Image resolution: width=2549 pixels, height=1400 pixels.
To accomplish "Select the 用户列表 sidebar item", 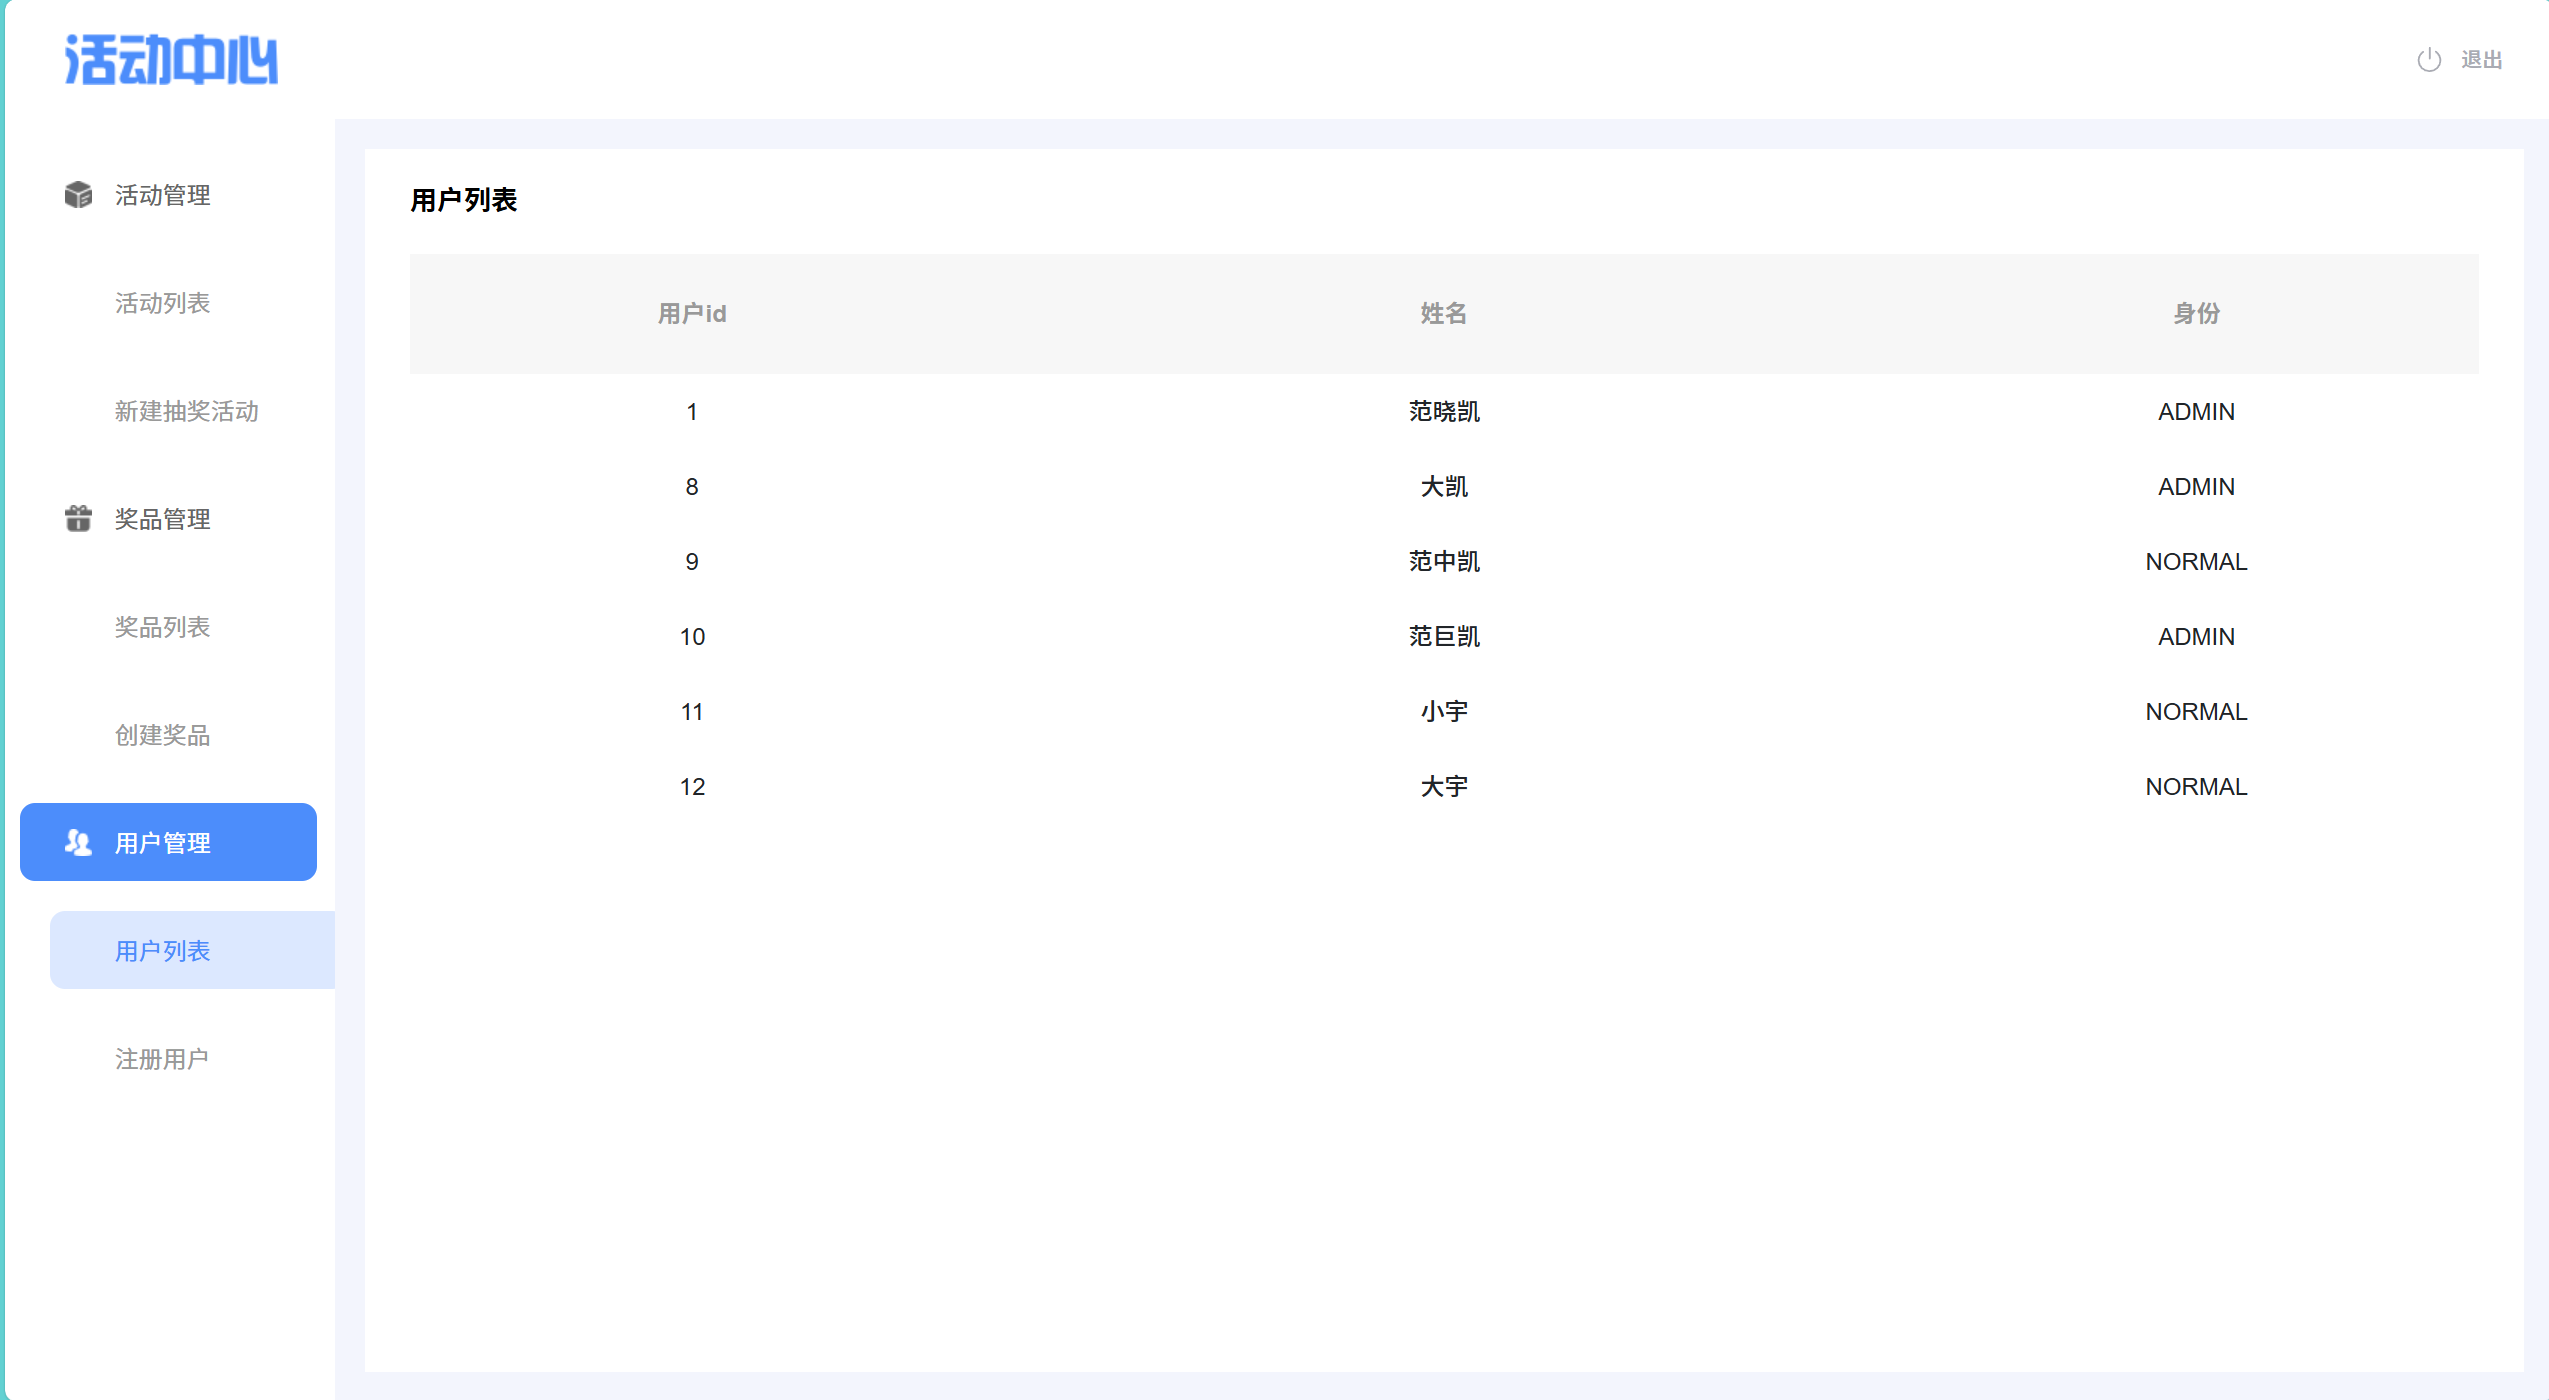I will pos(162,951).
